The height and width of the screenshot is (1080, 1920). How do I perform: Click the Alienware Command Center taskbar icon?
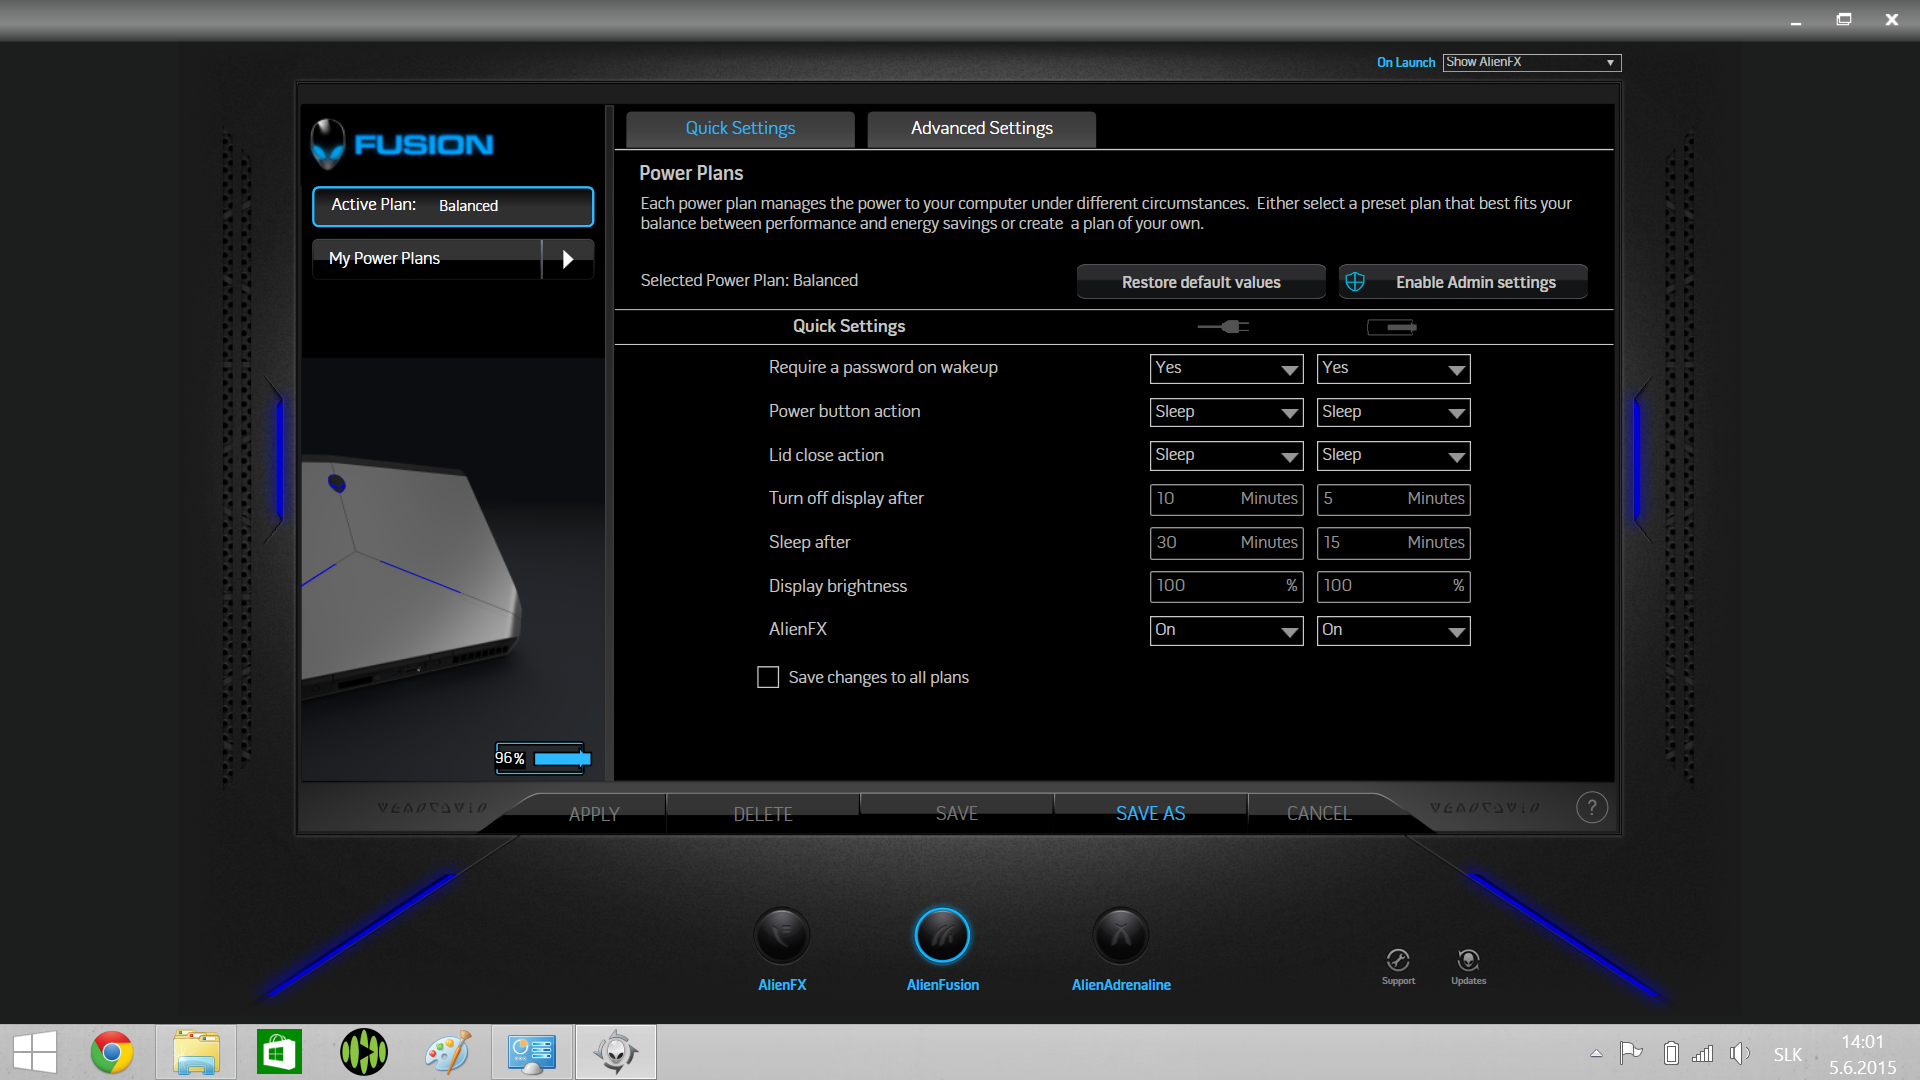click(x=615, y=1052)
